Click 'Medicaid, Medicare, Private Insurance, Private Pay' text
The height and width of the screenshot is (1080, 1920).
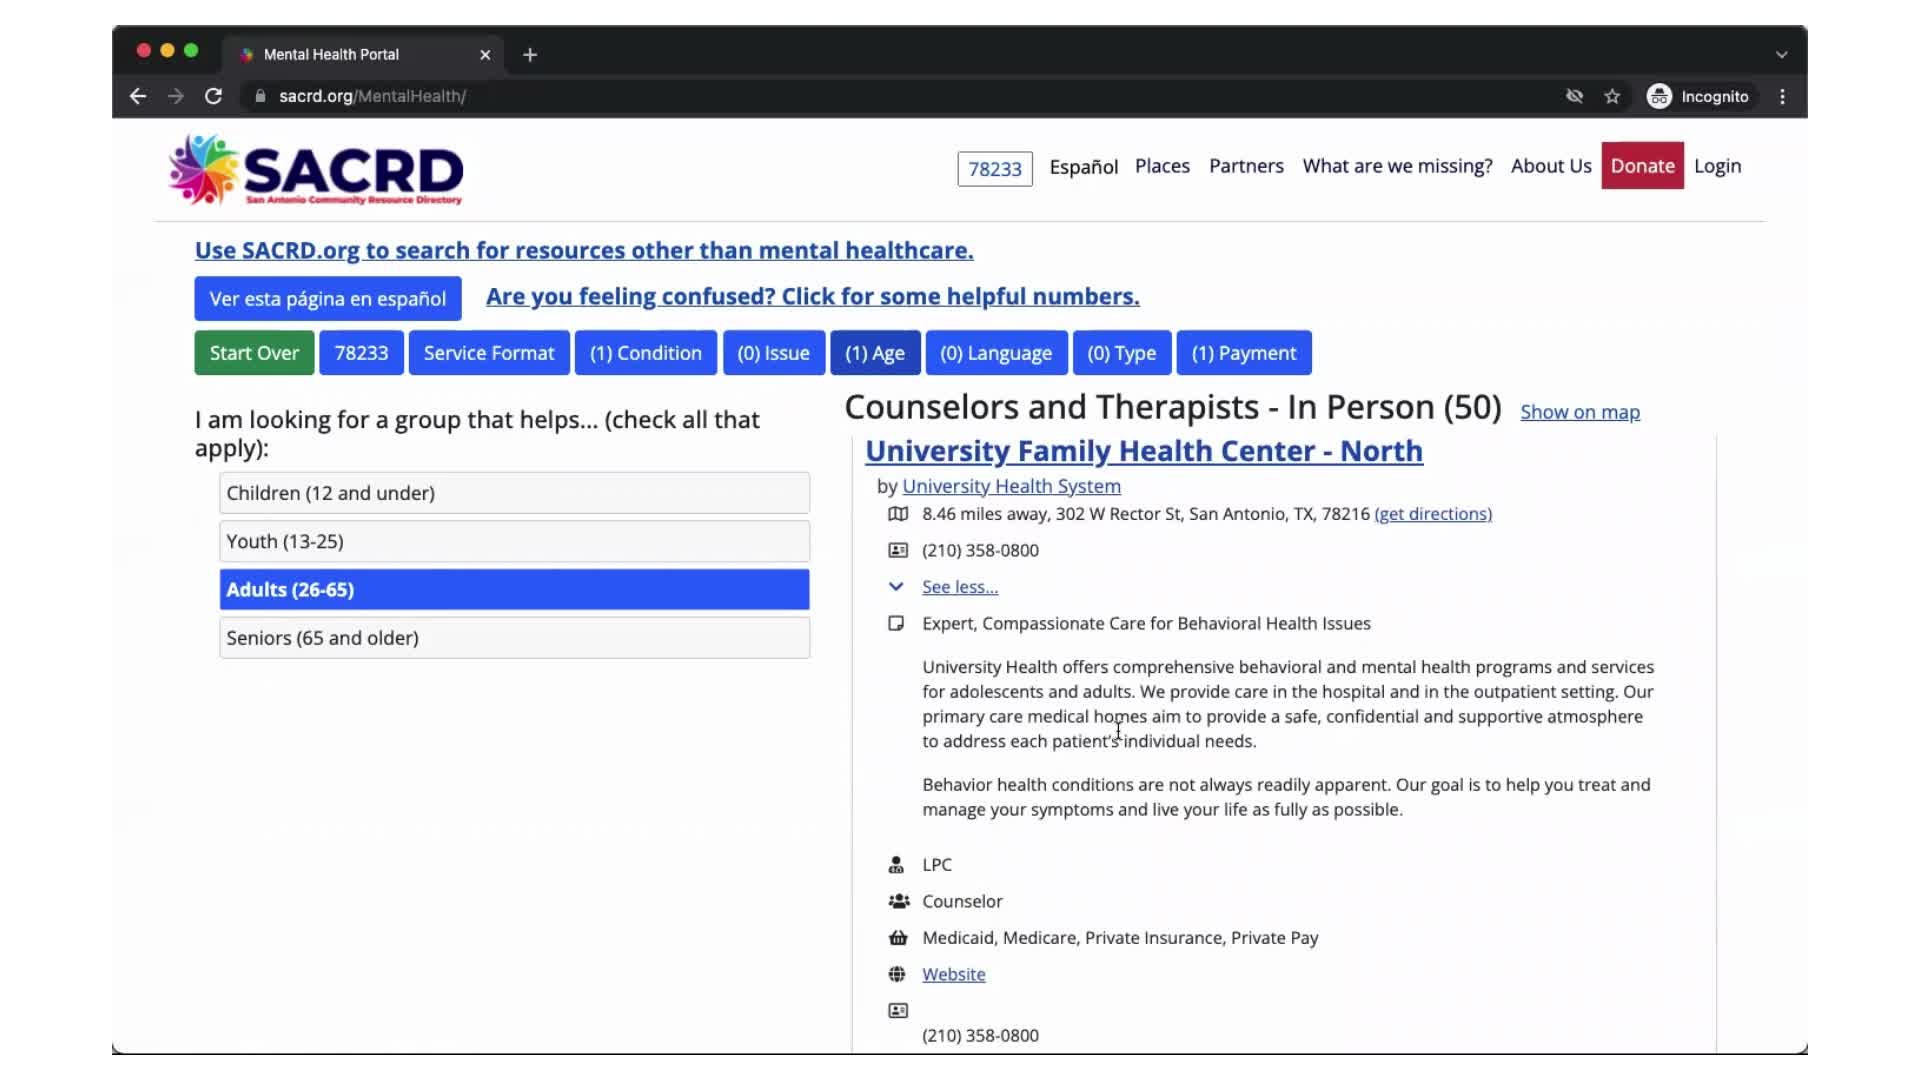pos(1120,938)
